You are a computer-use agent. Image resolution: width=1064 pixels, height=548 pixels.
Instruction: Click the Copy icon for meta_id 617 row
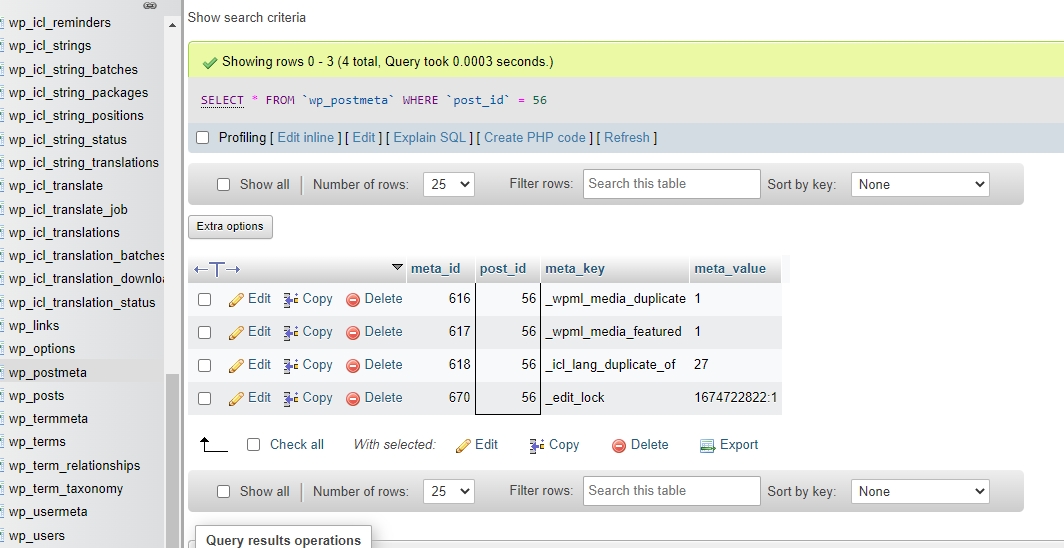(x=291, y=332)
